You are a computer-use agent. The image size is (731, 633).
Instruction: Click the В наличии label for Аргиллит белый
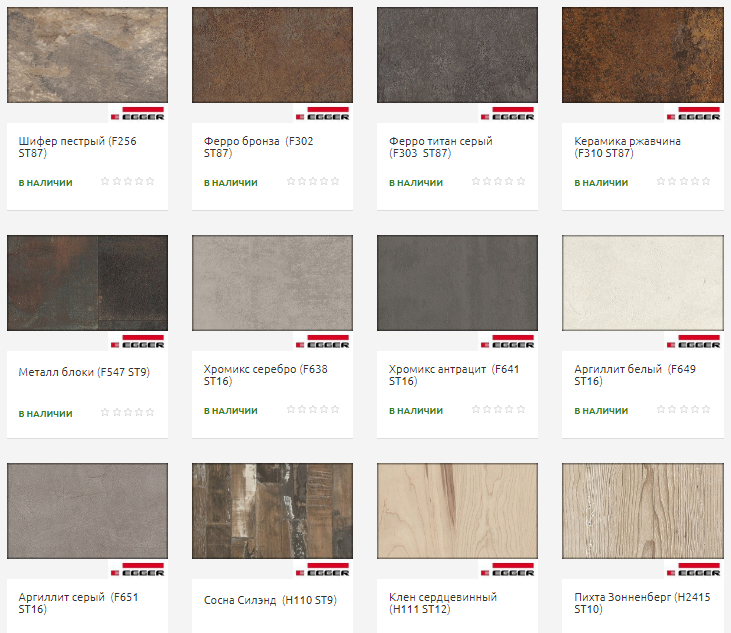click(601, 411)
